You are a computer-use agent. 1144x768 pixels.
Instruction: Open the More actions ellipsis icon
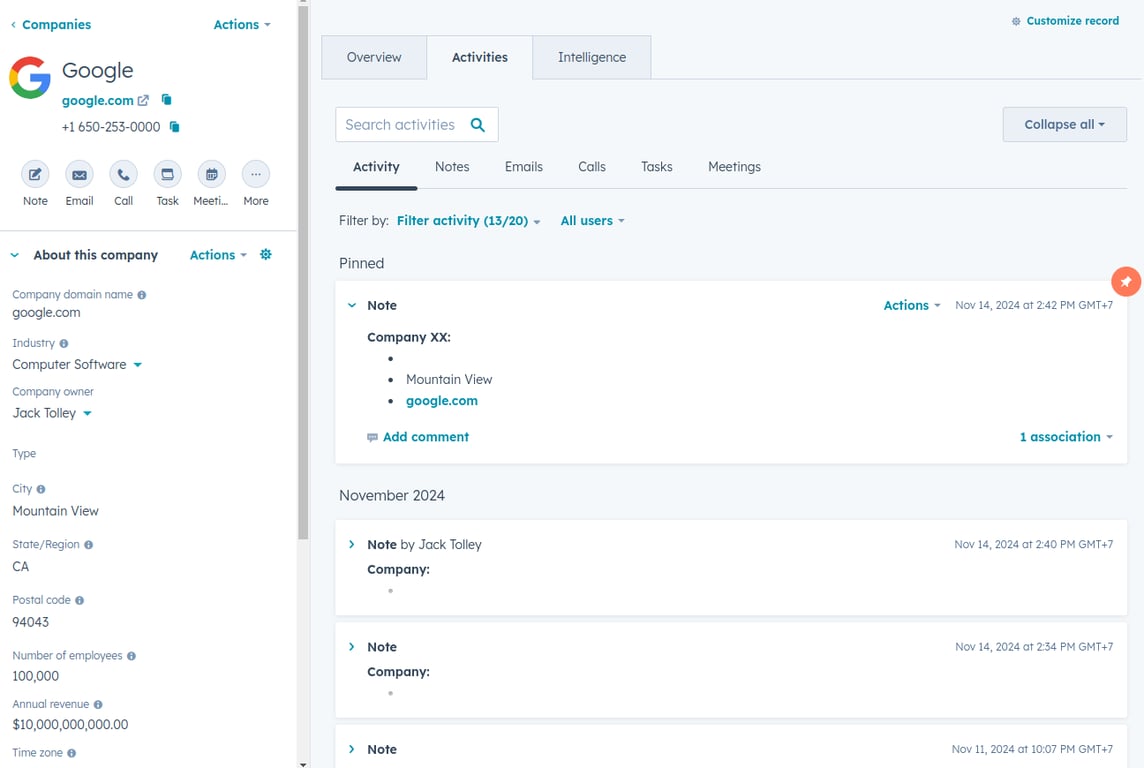256,175
